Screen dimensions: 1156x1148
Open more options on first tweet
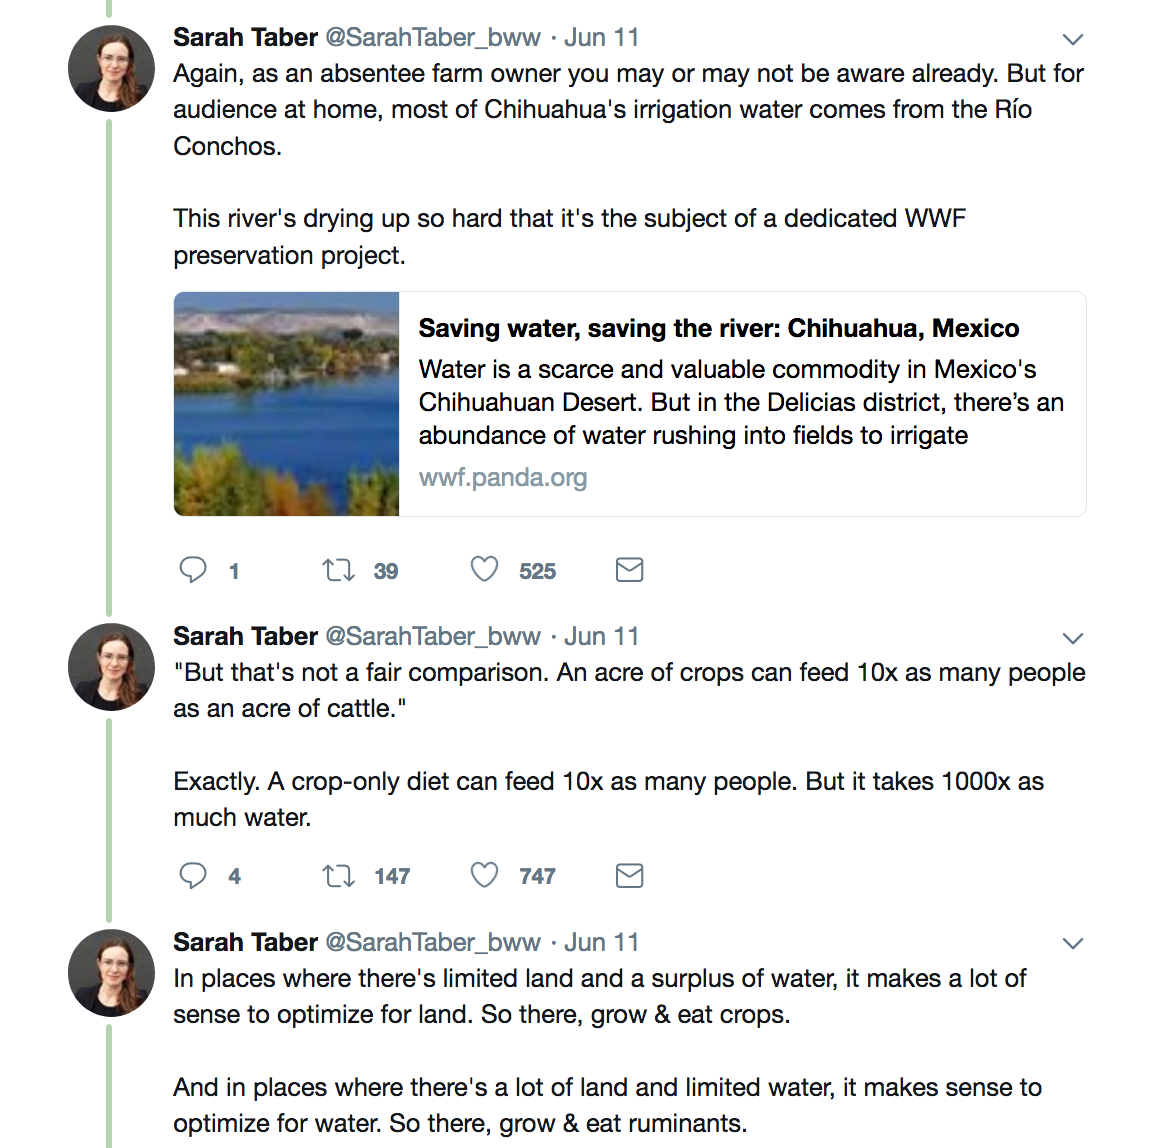(x=1073, y=40)
